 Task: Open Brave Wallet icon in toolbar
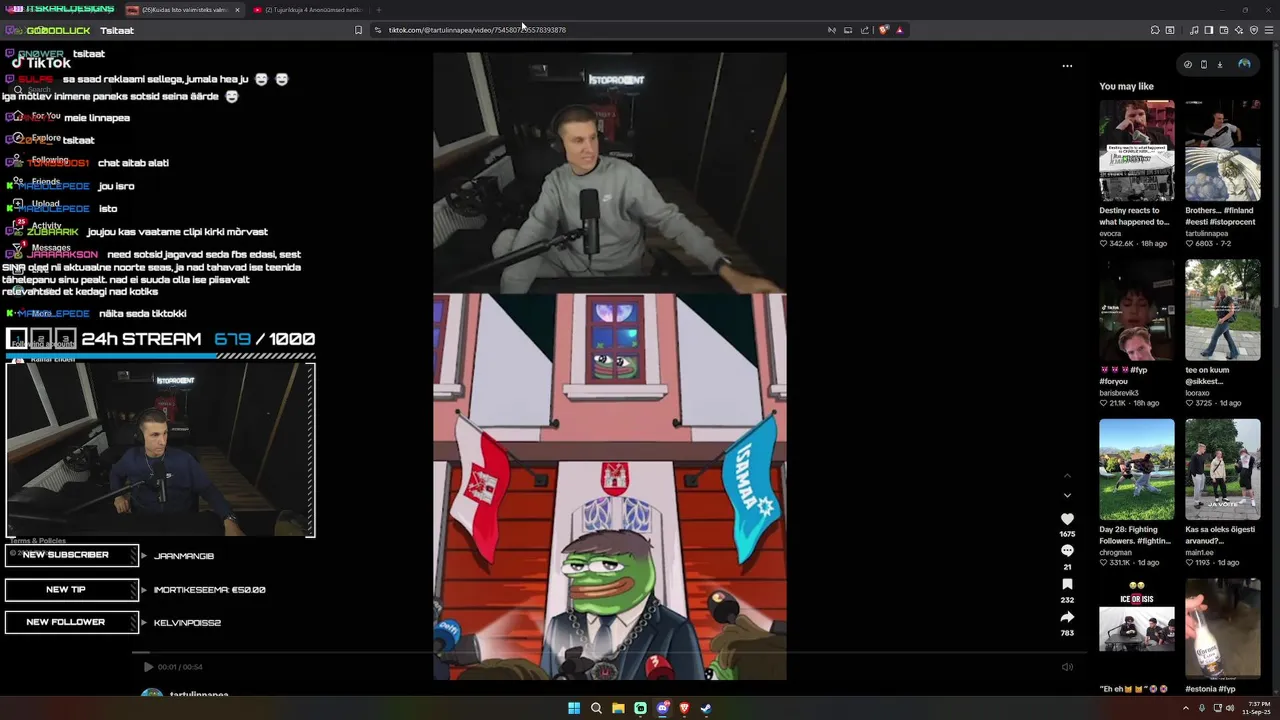pos(1223,30)
